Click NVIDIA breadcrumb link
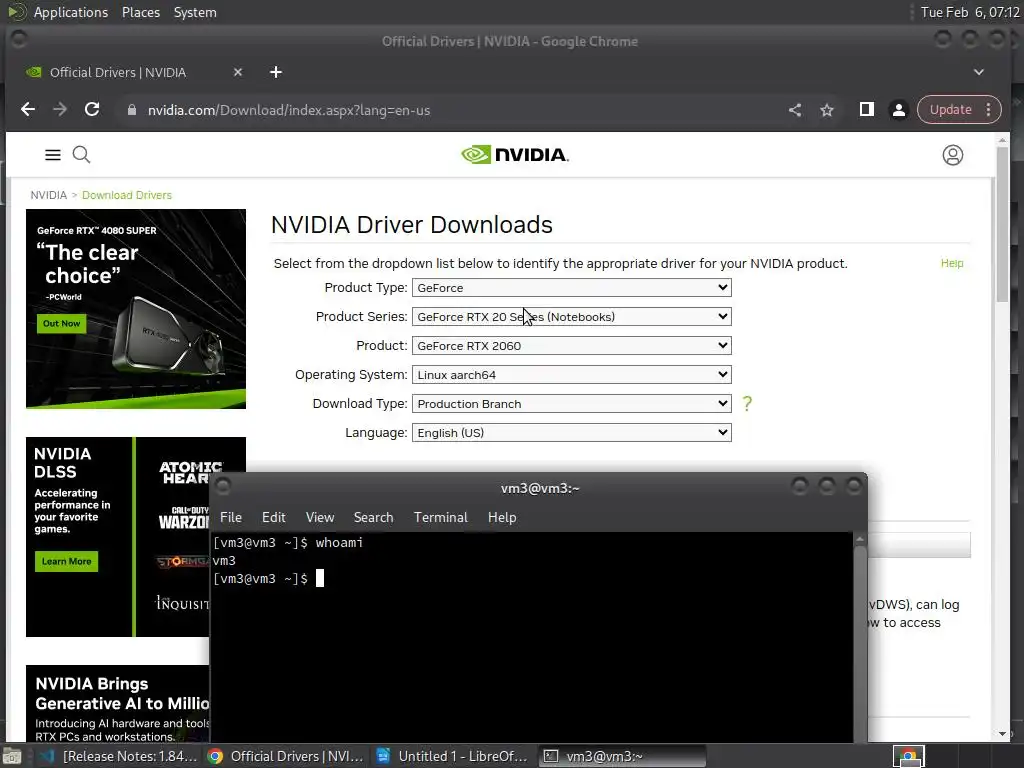Viewport: 1024px width, 768px height. coord(48,195)
